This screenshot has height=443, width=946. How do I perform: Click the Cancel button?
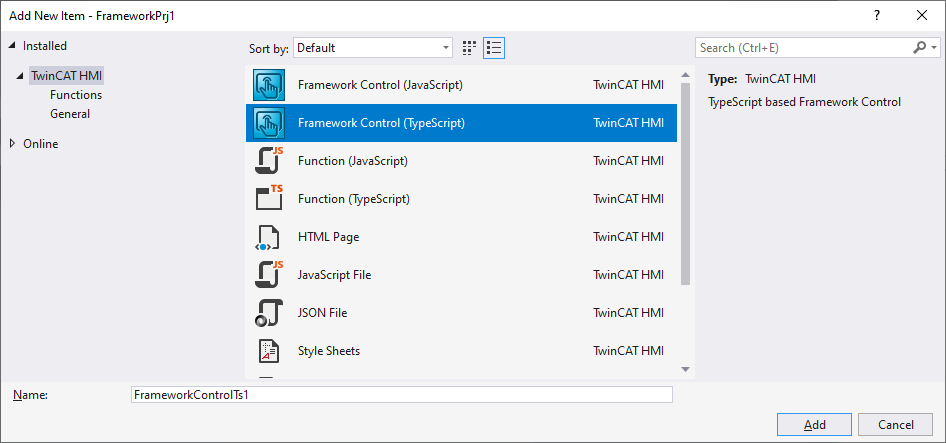896,425
